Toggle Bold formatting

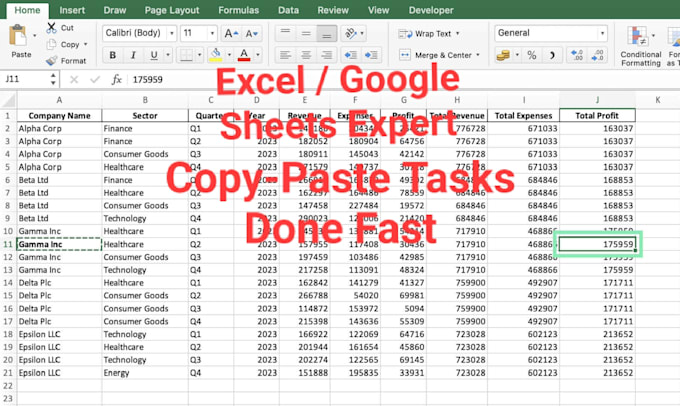coord(113,55)
